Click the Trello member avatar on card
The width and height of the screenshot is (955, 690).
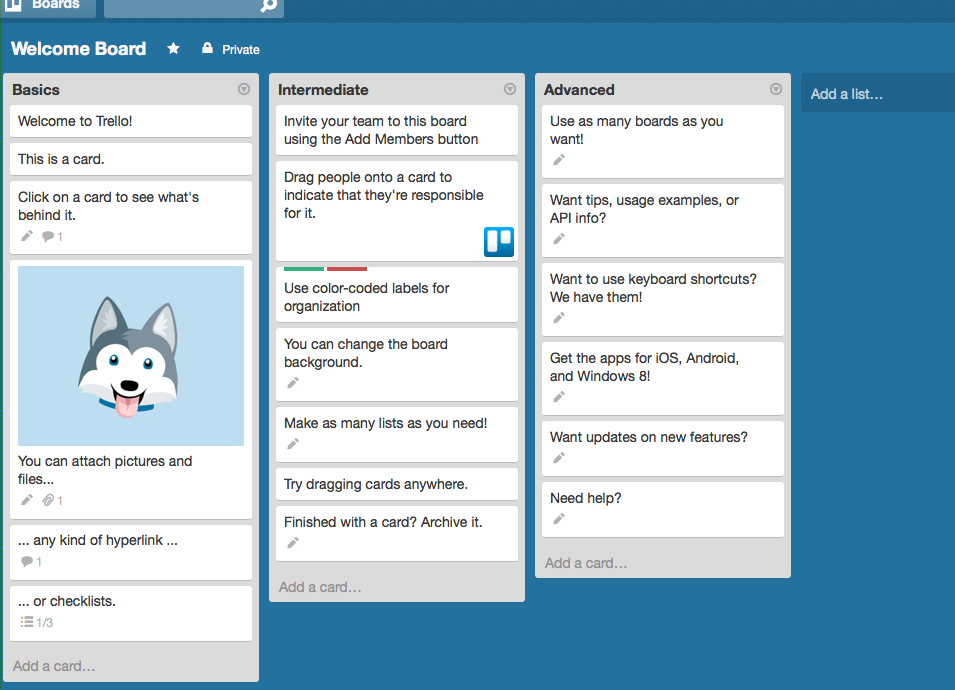(x=499, y=242)
